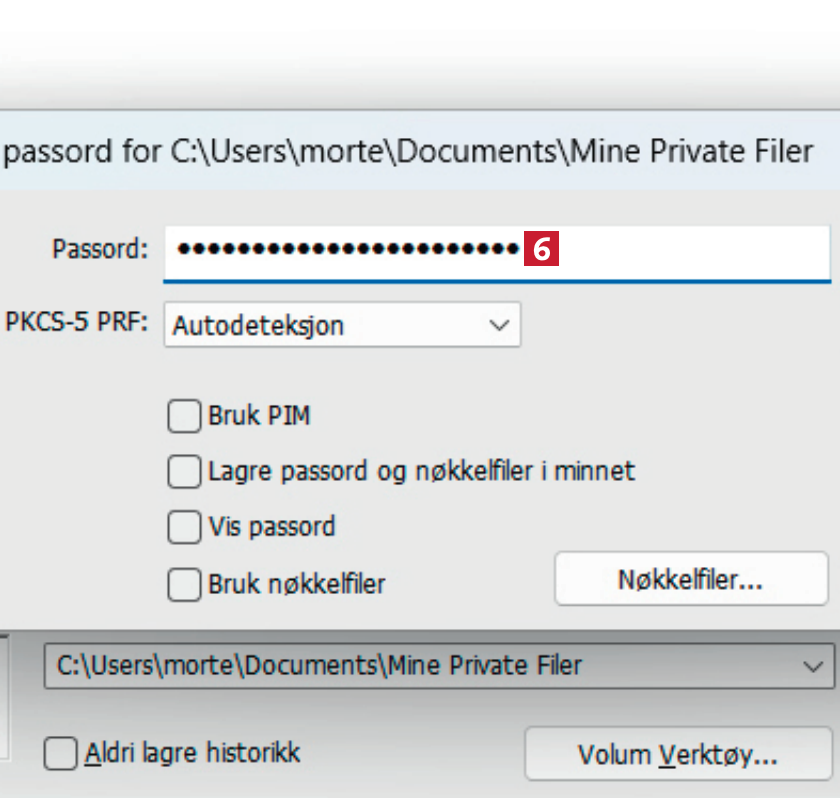Open the Volum Verktøy... button
The width and height of the screenshot is (840, 798).
coord(677,753)
